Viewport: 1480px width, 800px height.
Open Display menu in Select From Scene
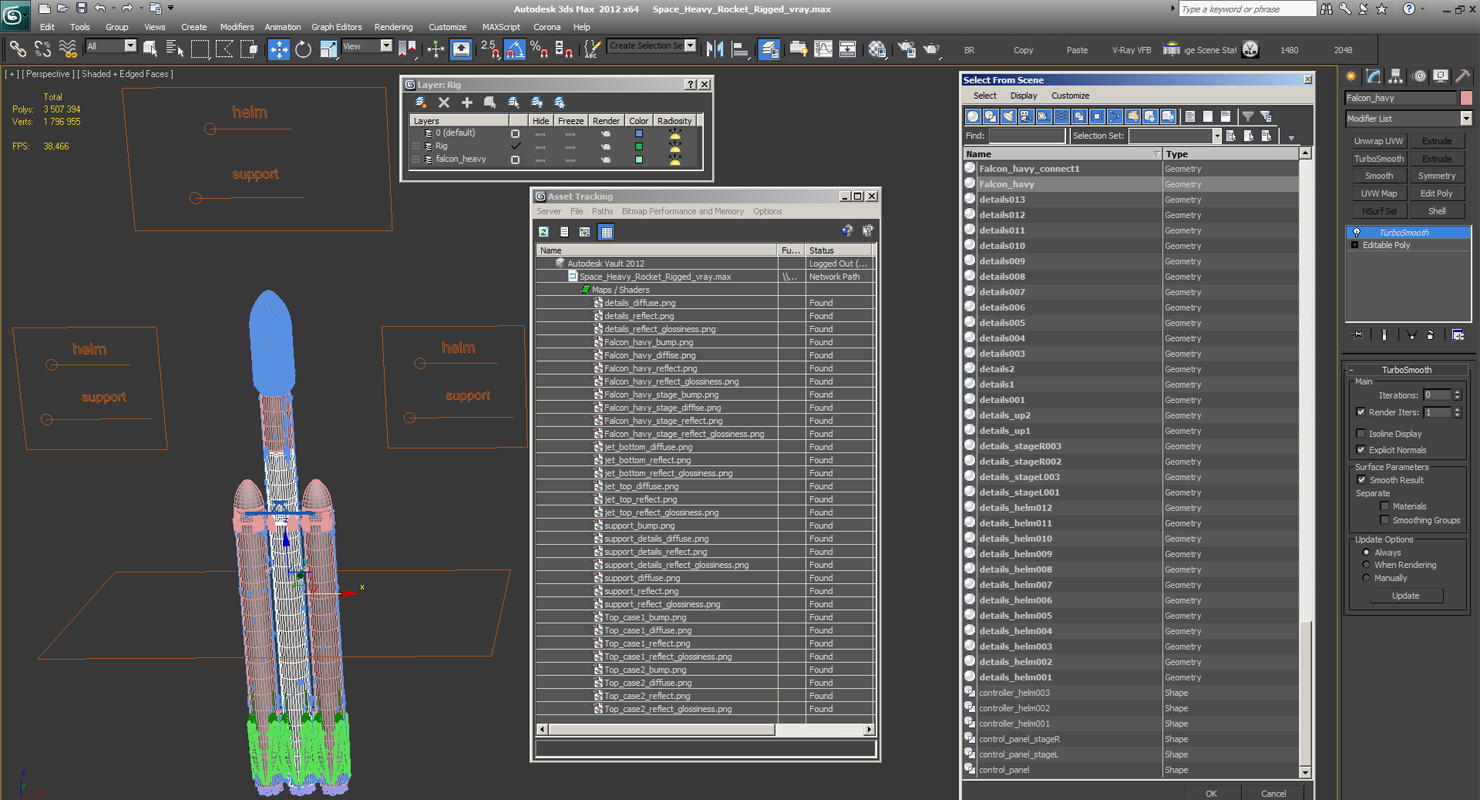pyautogui.click(x=1023, y=96)
